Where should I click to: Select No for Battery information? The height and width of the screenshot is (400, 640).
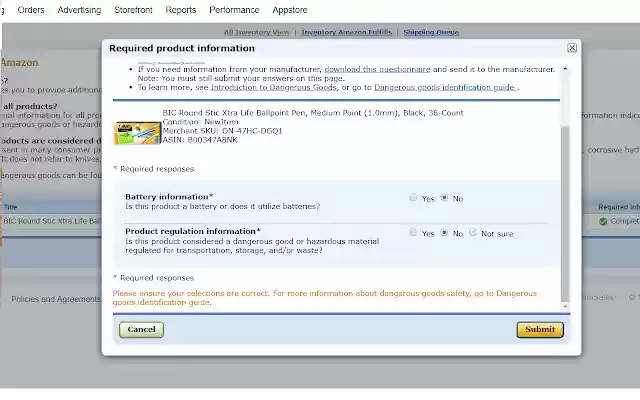click(x=444, y=198)
